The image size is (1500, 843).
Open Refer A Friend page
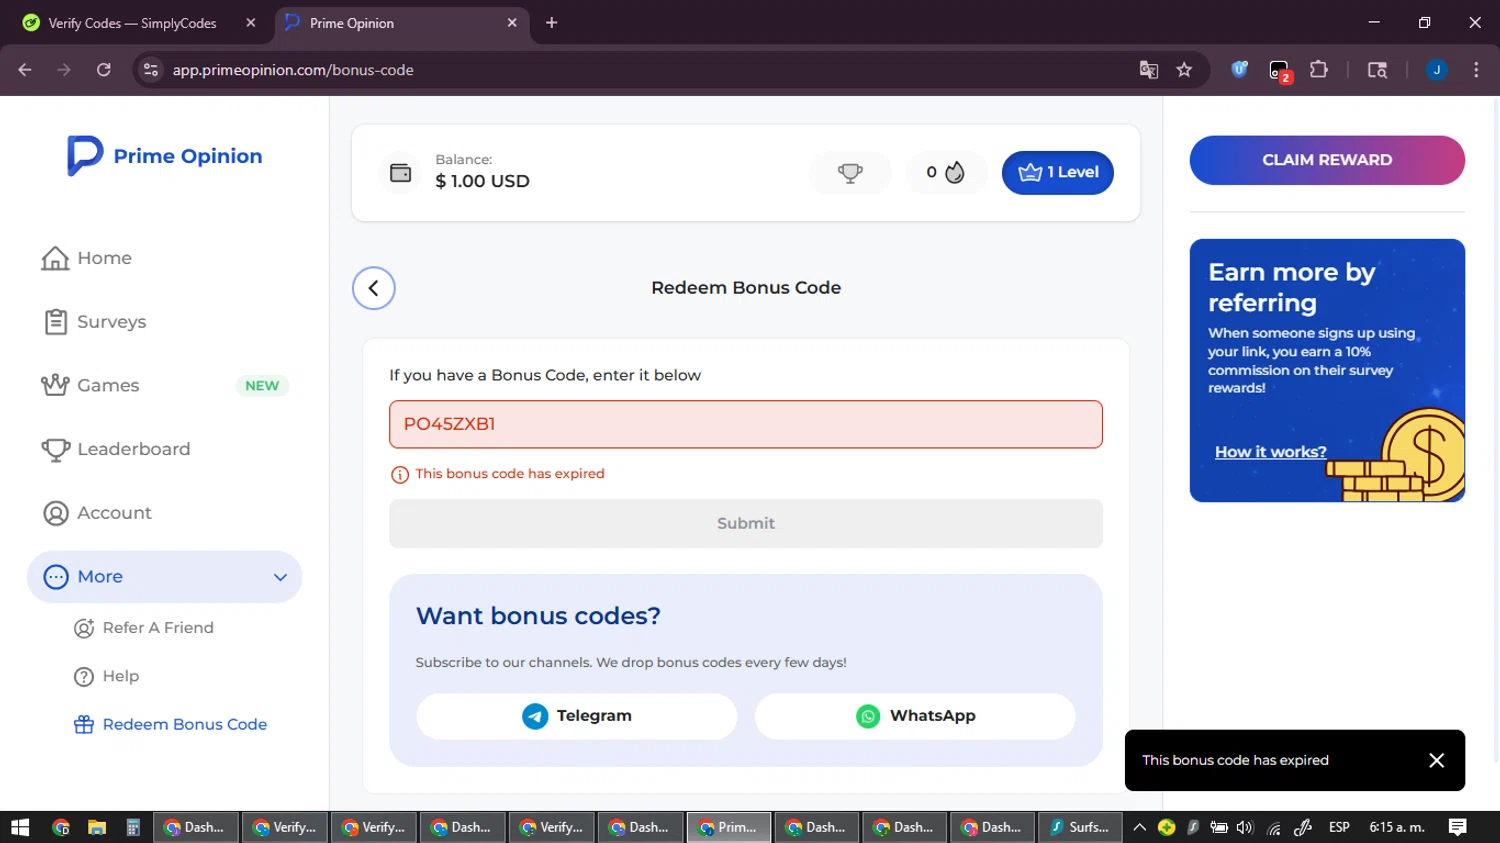pyautogui.click(x=144, y=628)
